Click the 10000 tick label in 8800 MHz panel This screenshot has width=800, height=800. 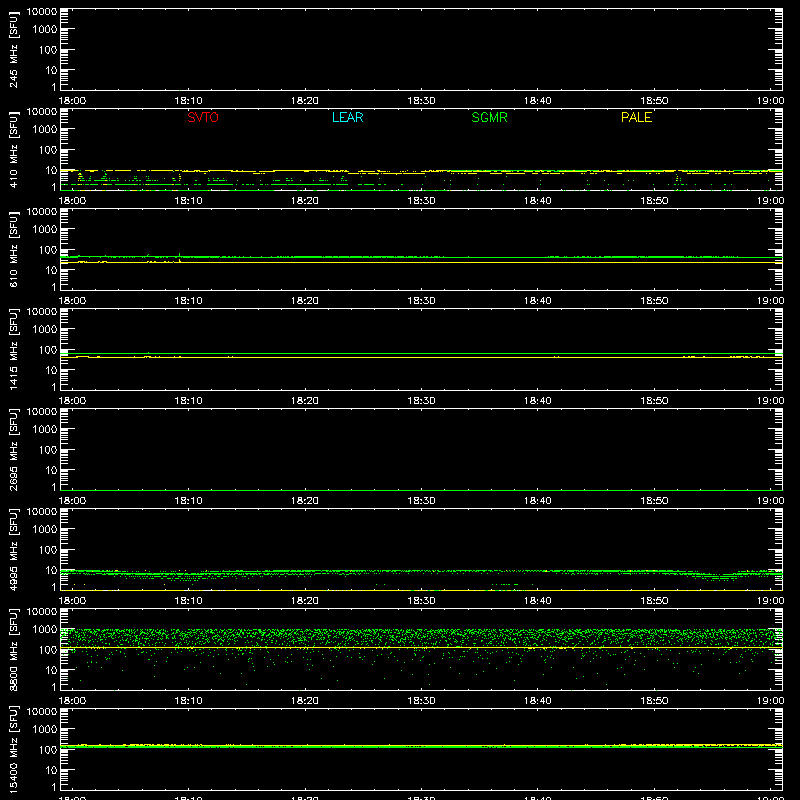pos(42,612)
